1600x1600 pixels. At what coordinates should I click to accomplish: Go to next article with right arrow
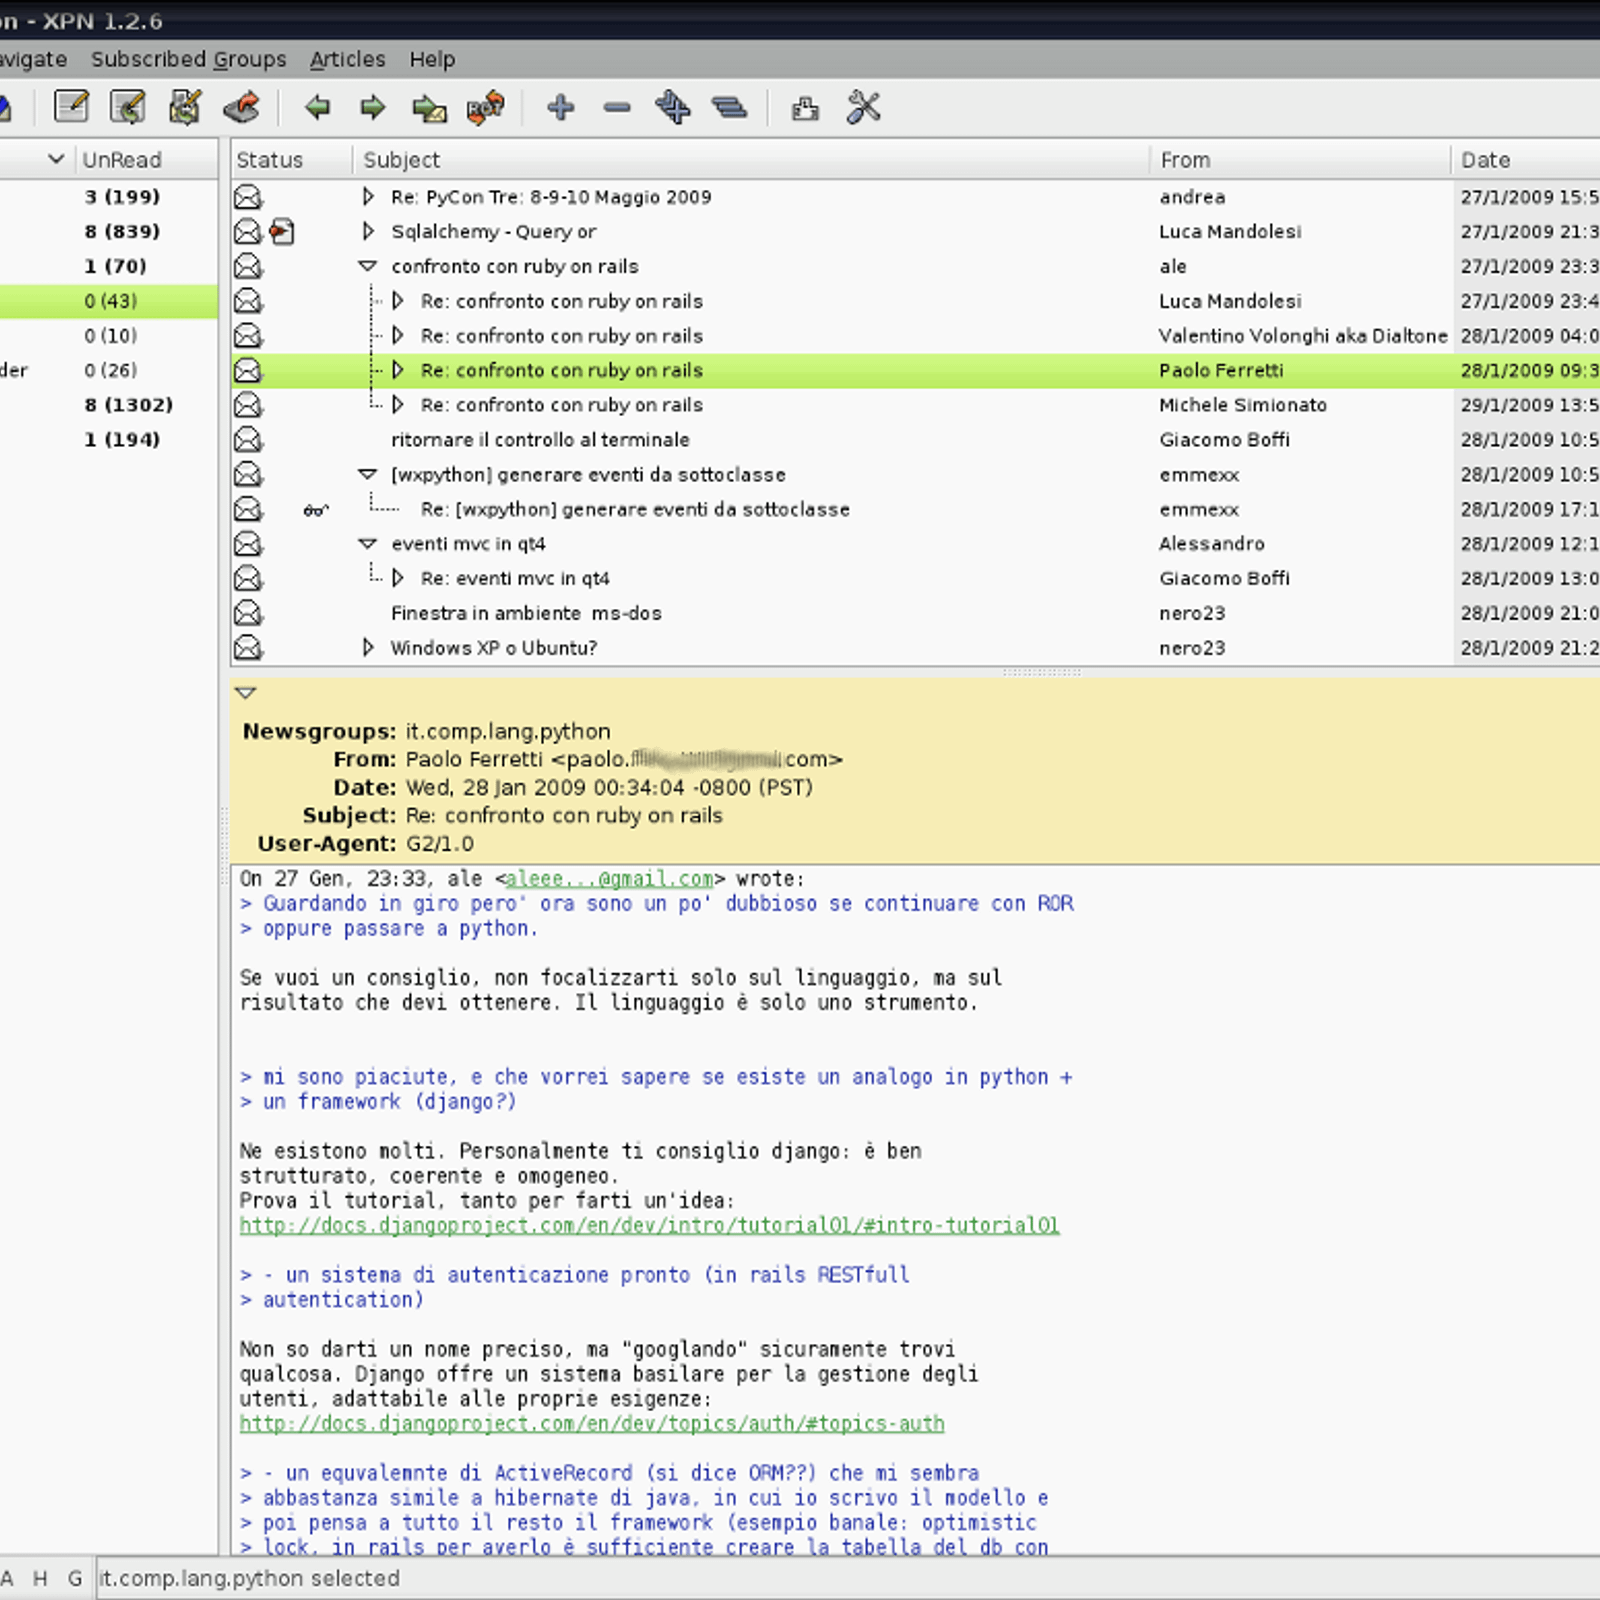point(373,107)
